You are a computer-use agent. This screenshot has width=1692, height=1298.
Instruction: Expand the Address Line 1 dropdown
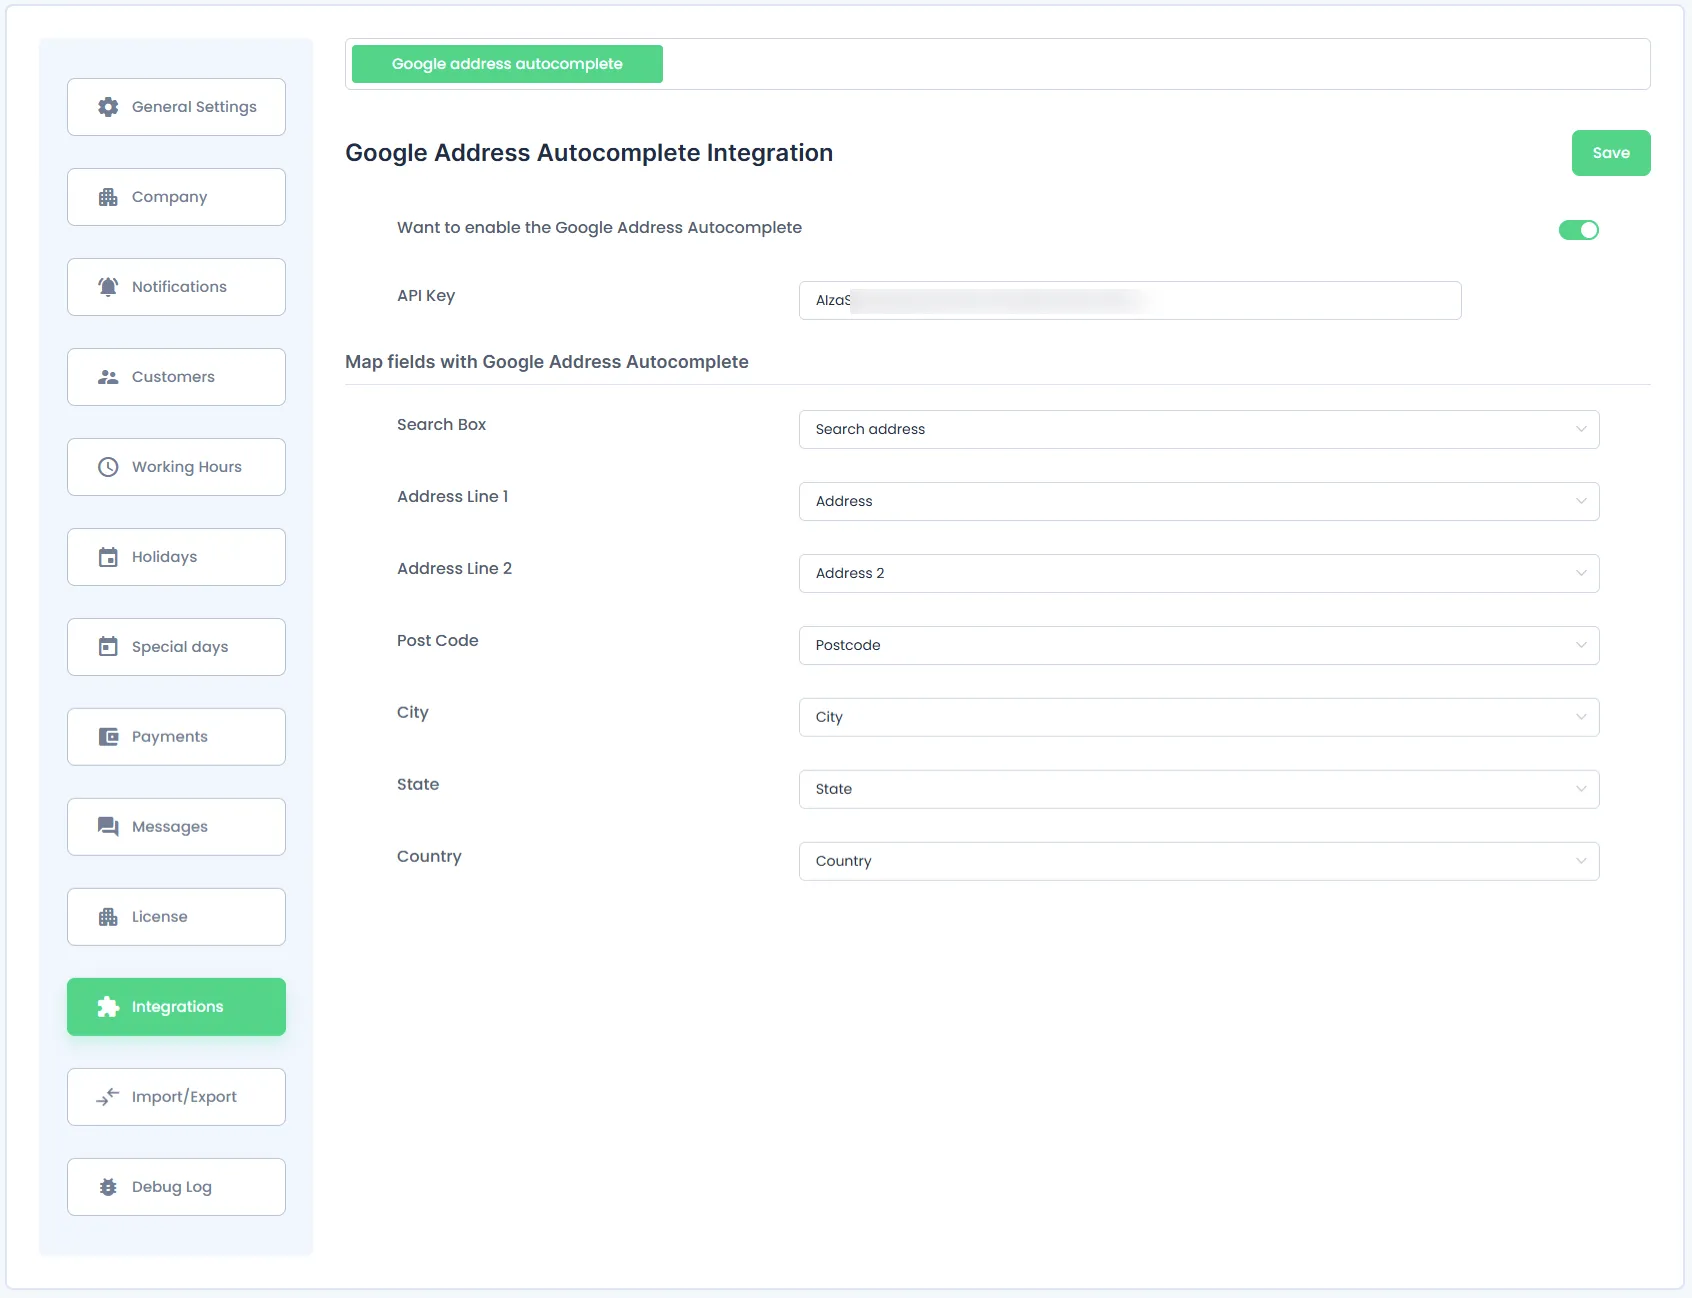point(1198,501)
